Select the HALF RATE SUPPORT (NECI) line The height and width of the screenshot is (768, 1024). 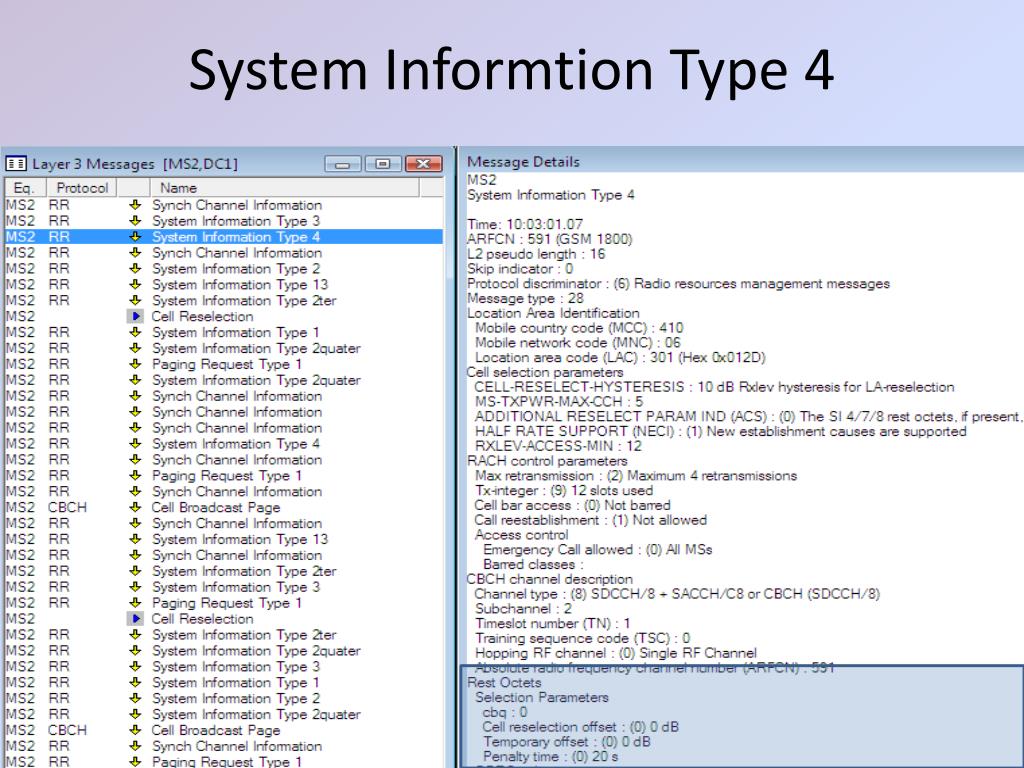tap(721, 431)
